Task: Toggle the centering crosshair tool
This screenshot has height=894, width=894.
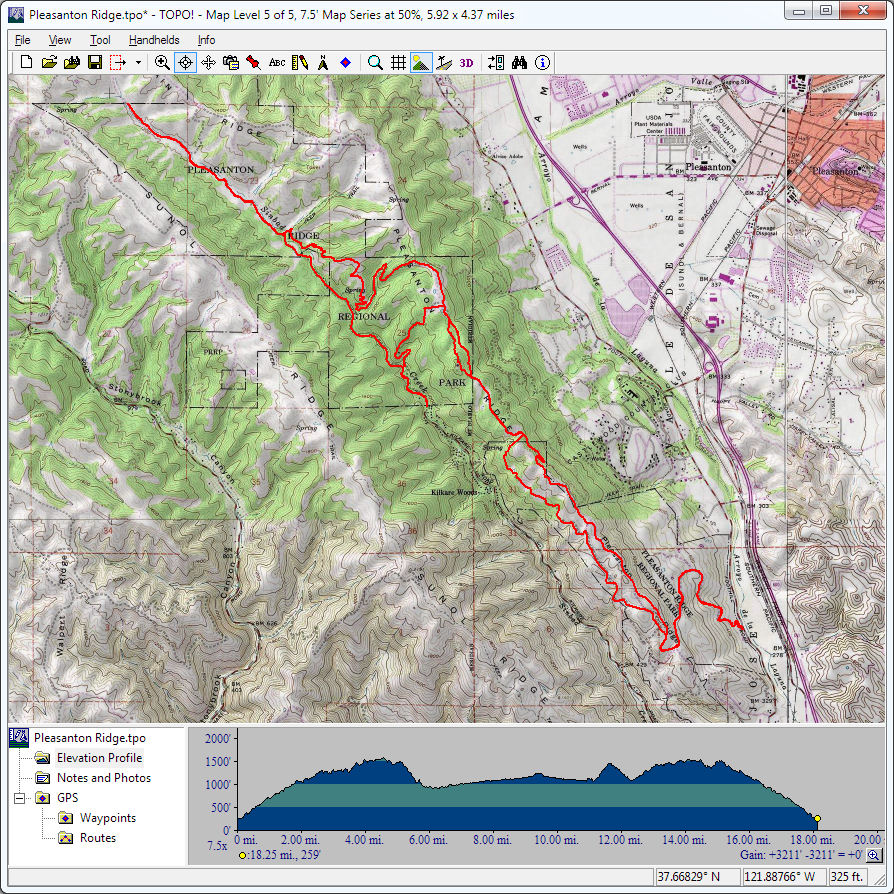Action: point(185,62)
